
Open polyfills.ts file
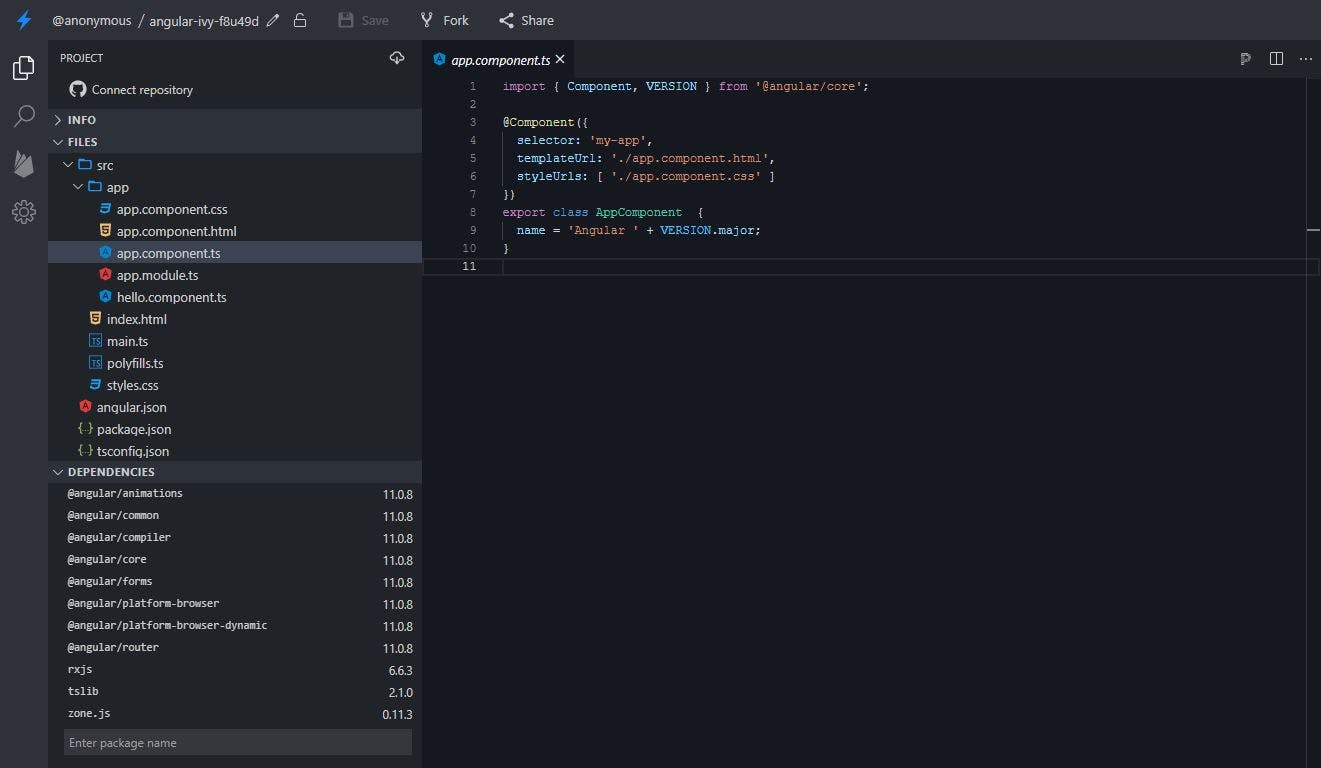[235, 363]
